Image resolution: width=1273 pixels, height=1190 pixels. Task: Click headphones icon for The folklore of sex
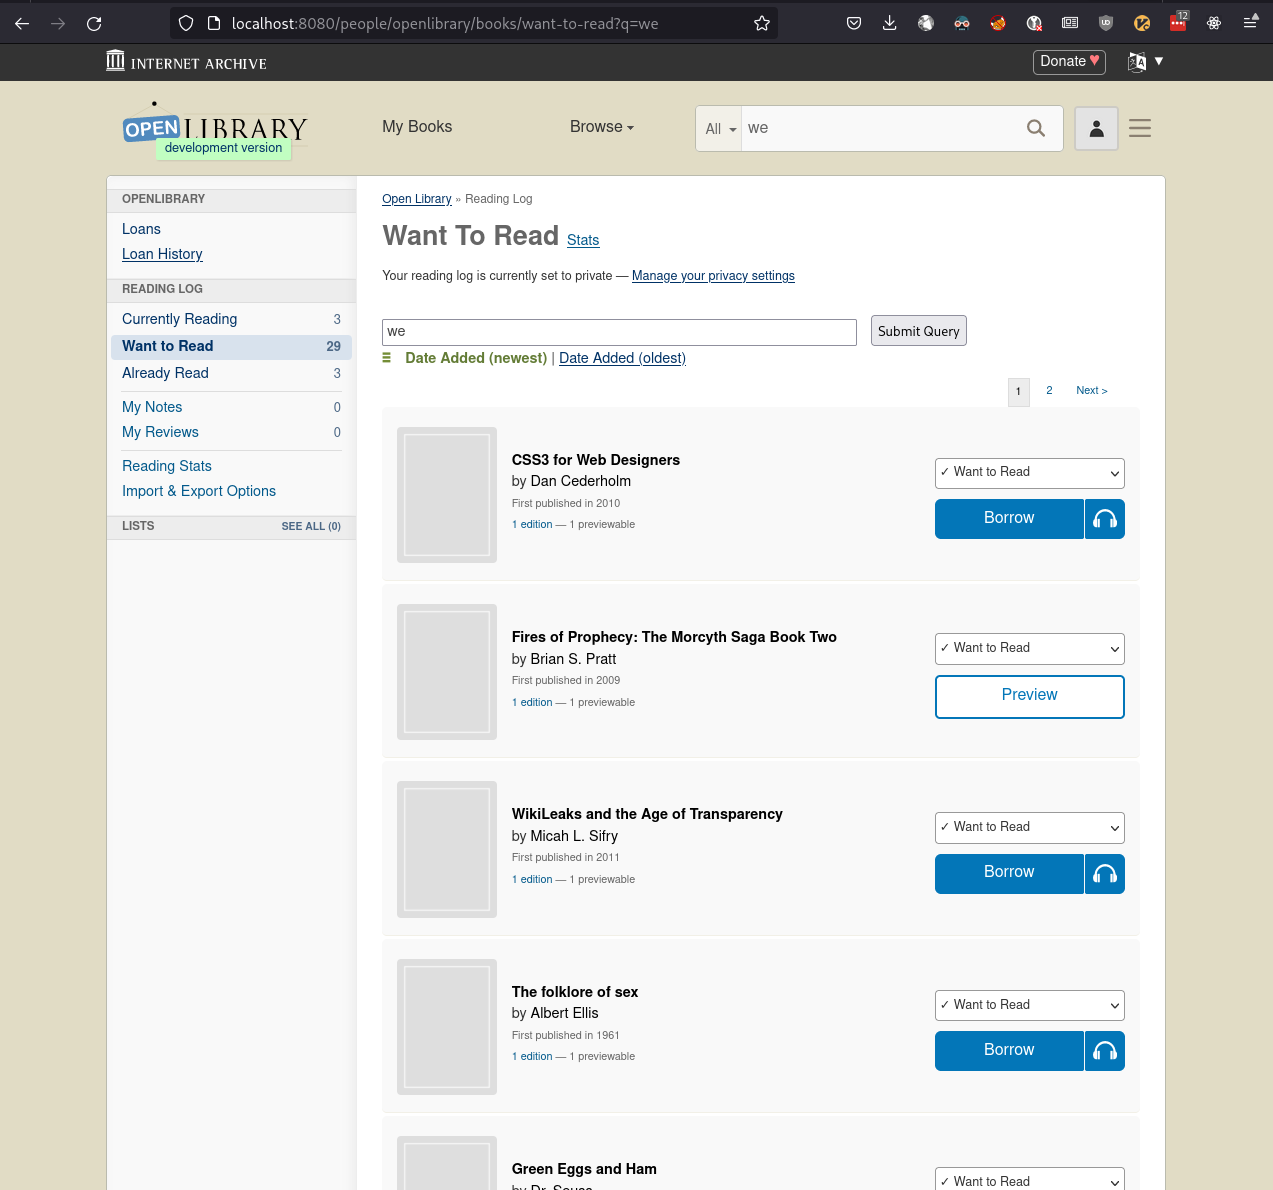[1105, 1051]
